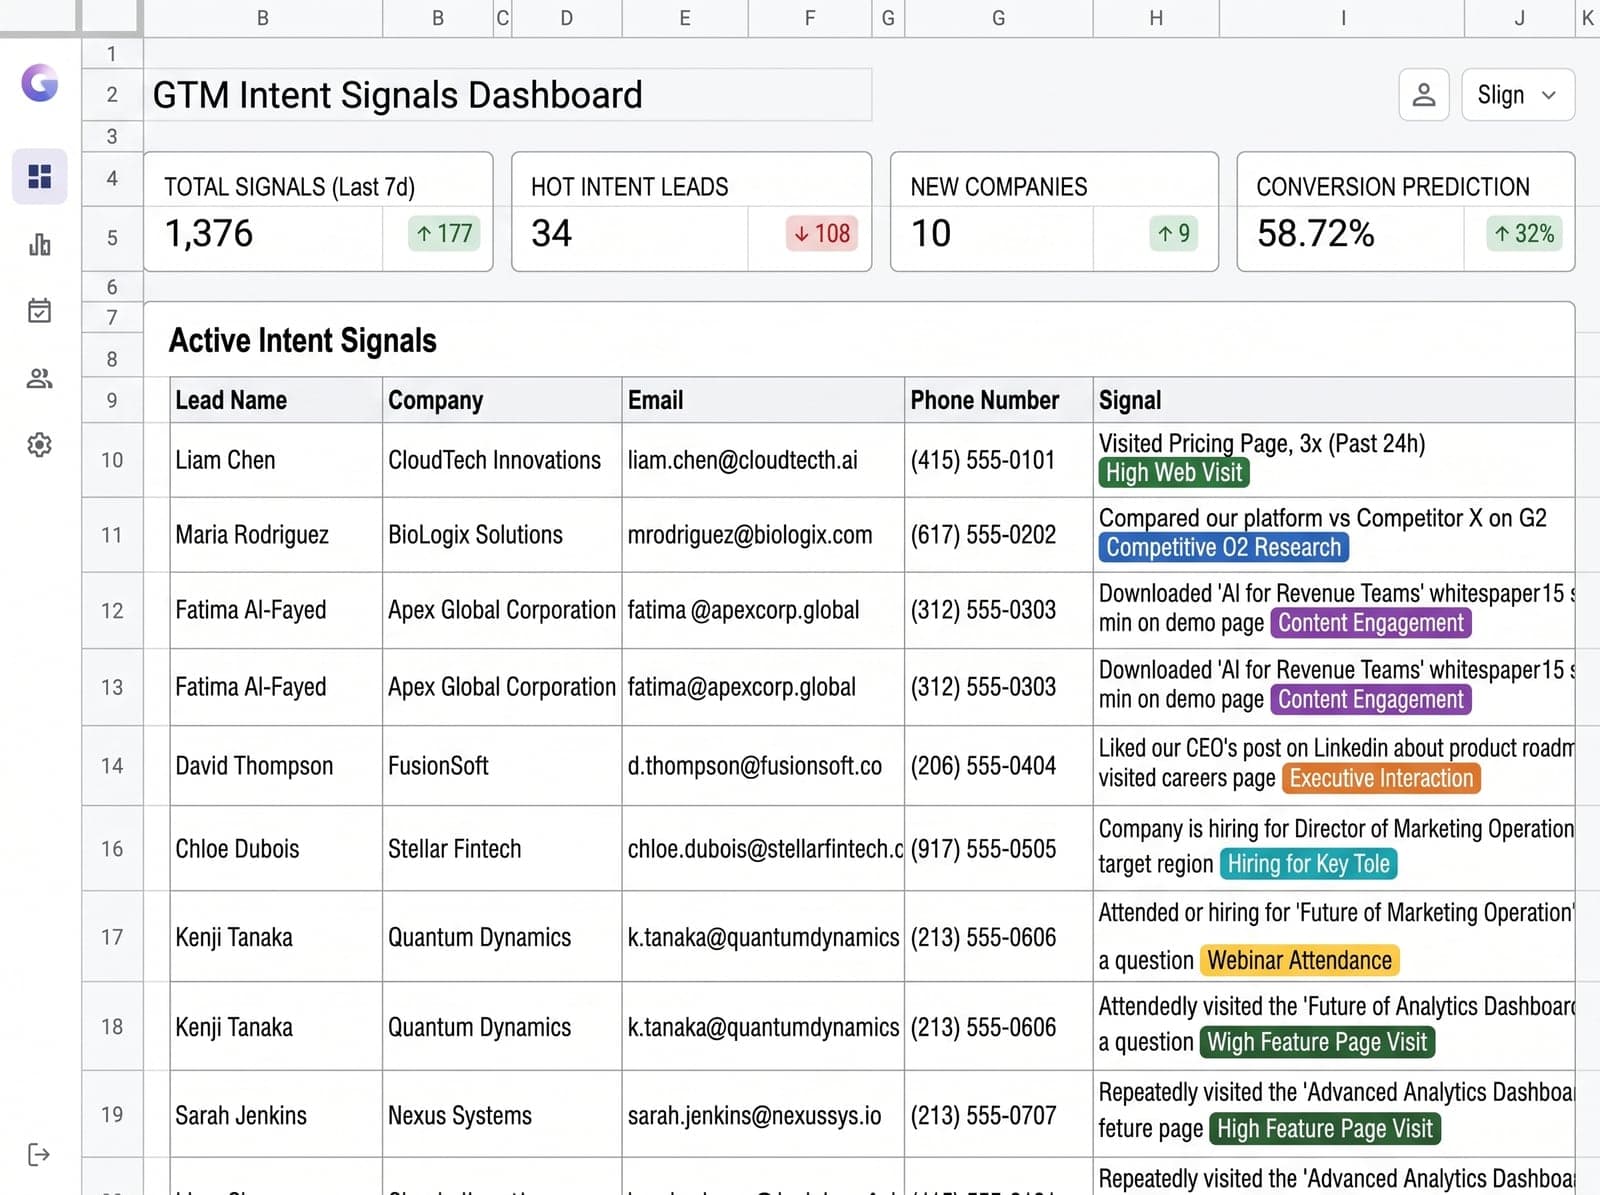Open the dashboard grid icon
This screenshot has height=1195, width=1600.
[40, 177]
